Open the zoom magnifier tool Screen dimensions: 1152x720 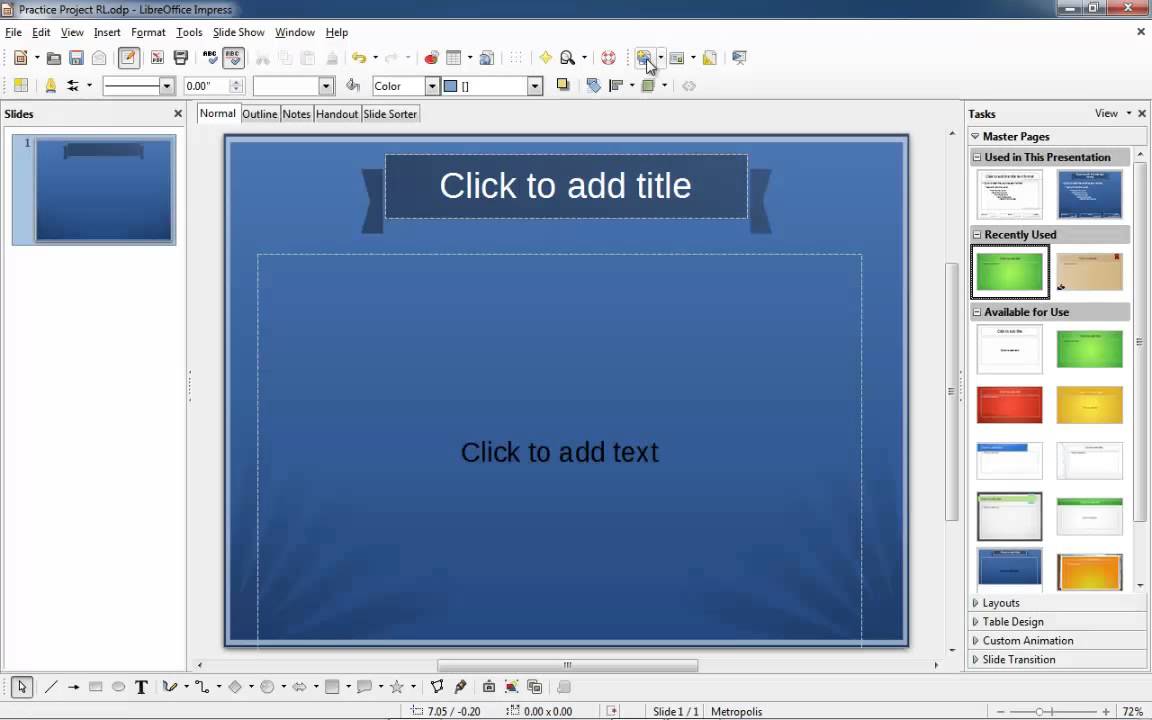[567, 58]
